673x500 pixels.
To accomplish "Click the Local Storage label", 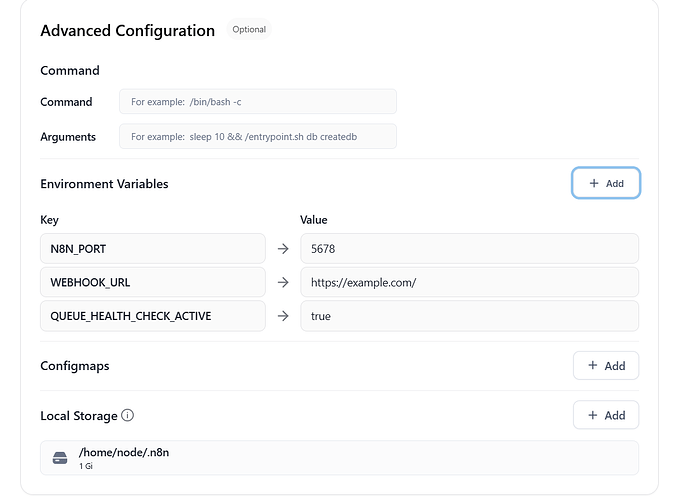I will coord(79,415).
